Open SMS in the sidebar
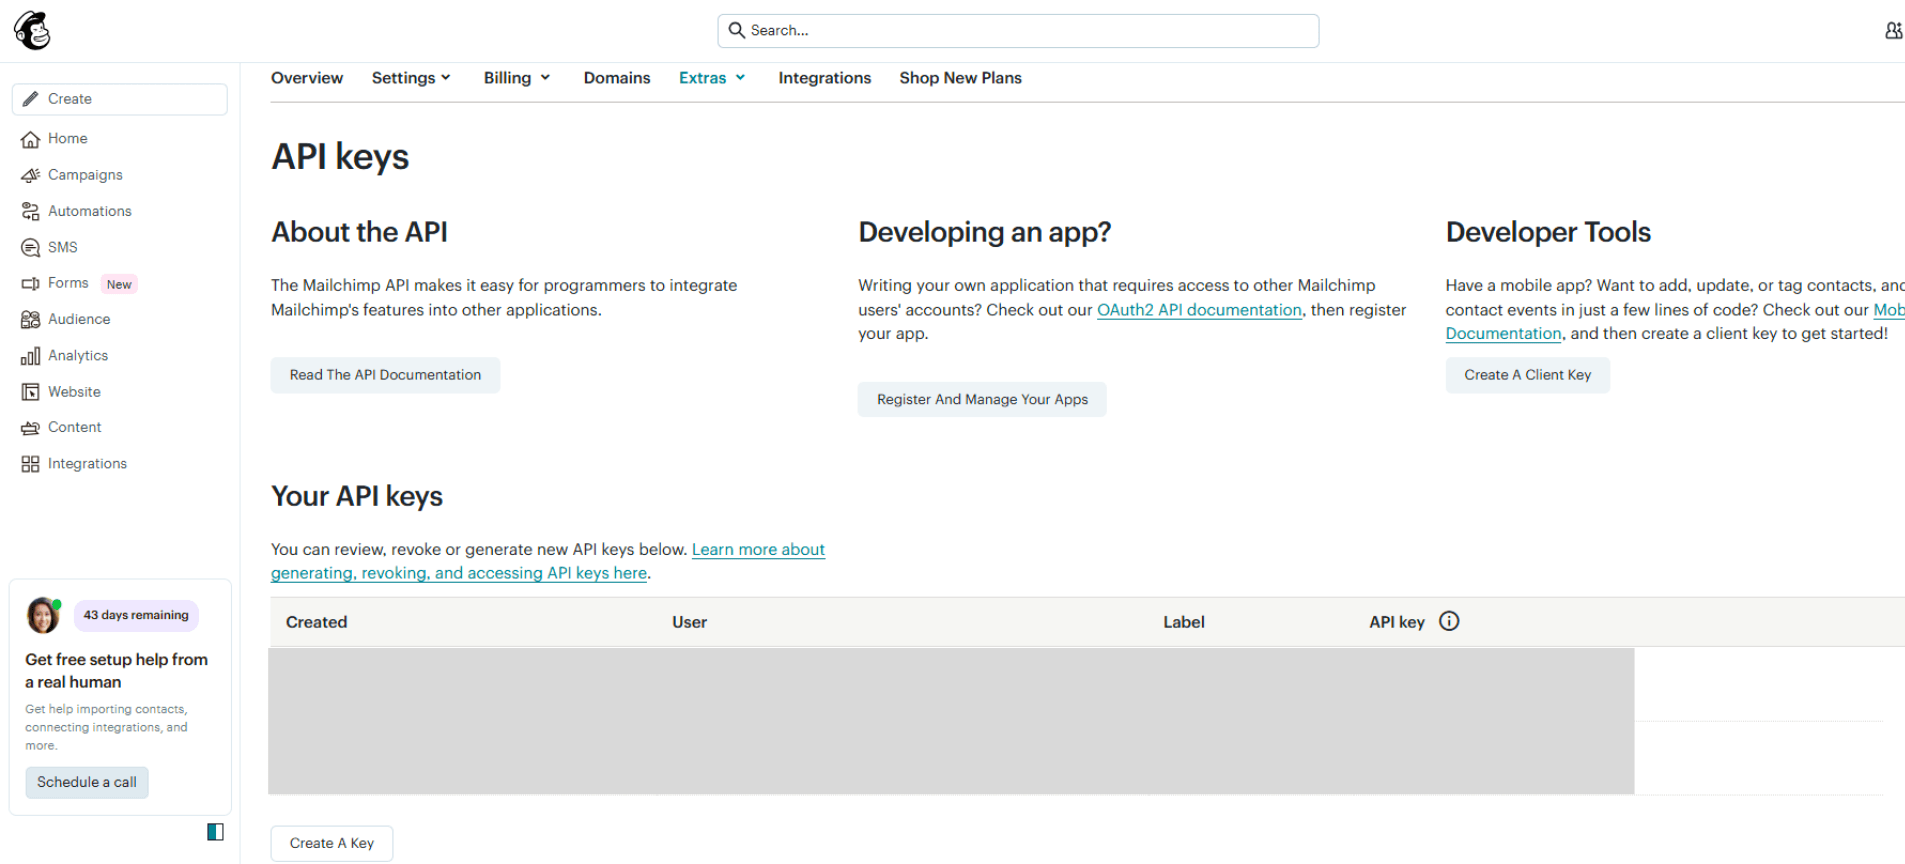Image resolution: width=1905 pixels, height=864 pixels. pos(62,247)
